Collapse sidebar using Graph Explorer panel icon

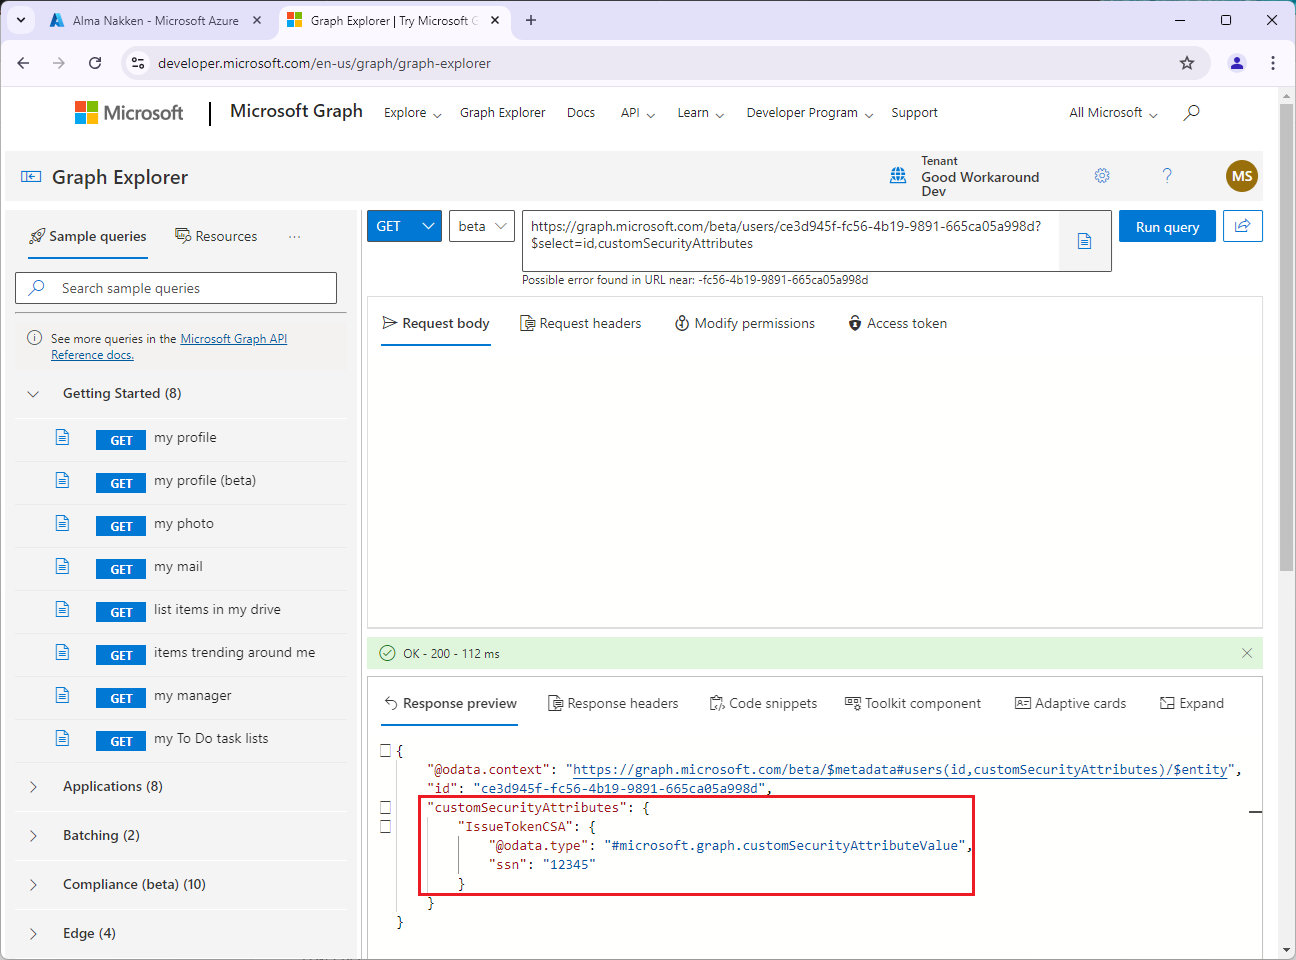(x=31, y=177)
